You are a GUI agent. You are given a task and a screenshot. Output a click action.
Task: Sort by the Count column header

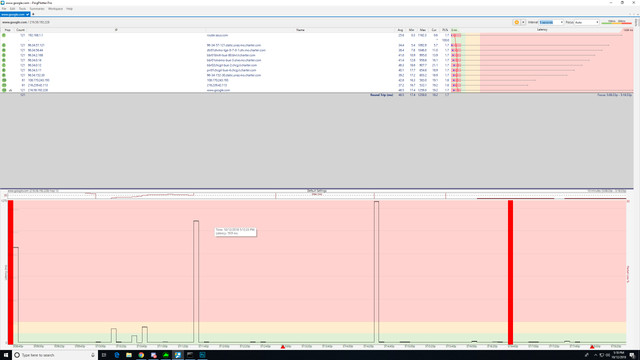click(x=20, y=30)
